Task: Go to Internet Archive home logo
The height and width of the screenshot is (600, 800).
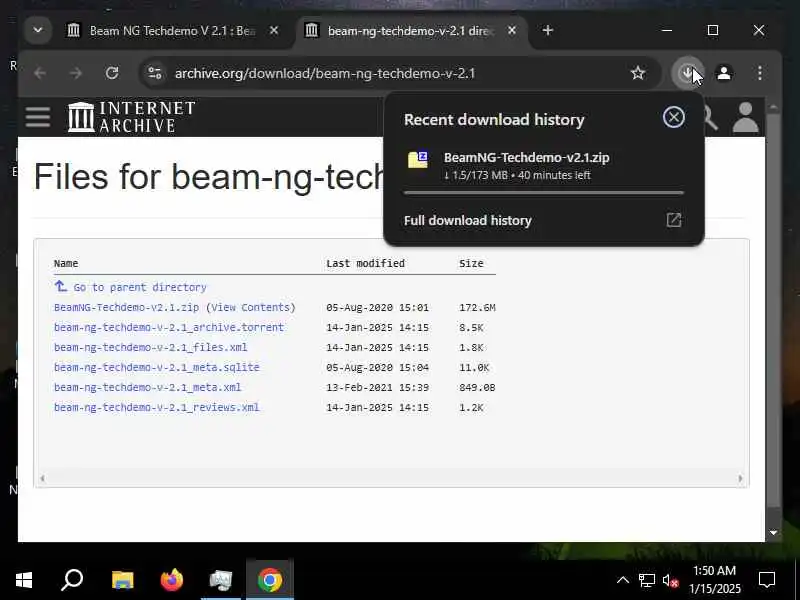Action: [x=132, y=117]
